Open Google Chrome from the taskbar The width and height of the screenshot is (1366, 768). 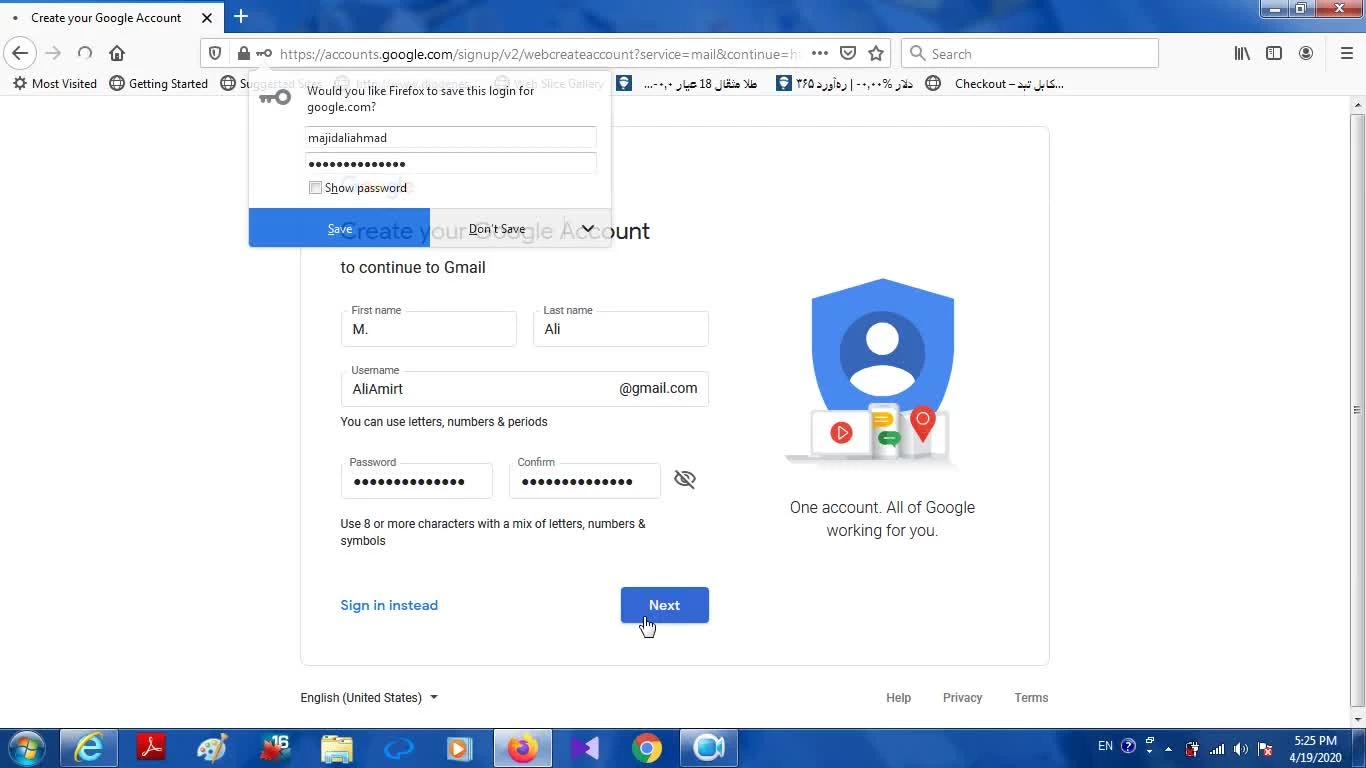[647, 748]
